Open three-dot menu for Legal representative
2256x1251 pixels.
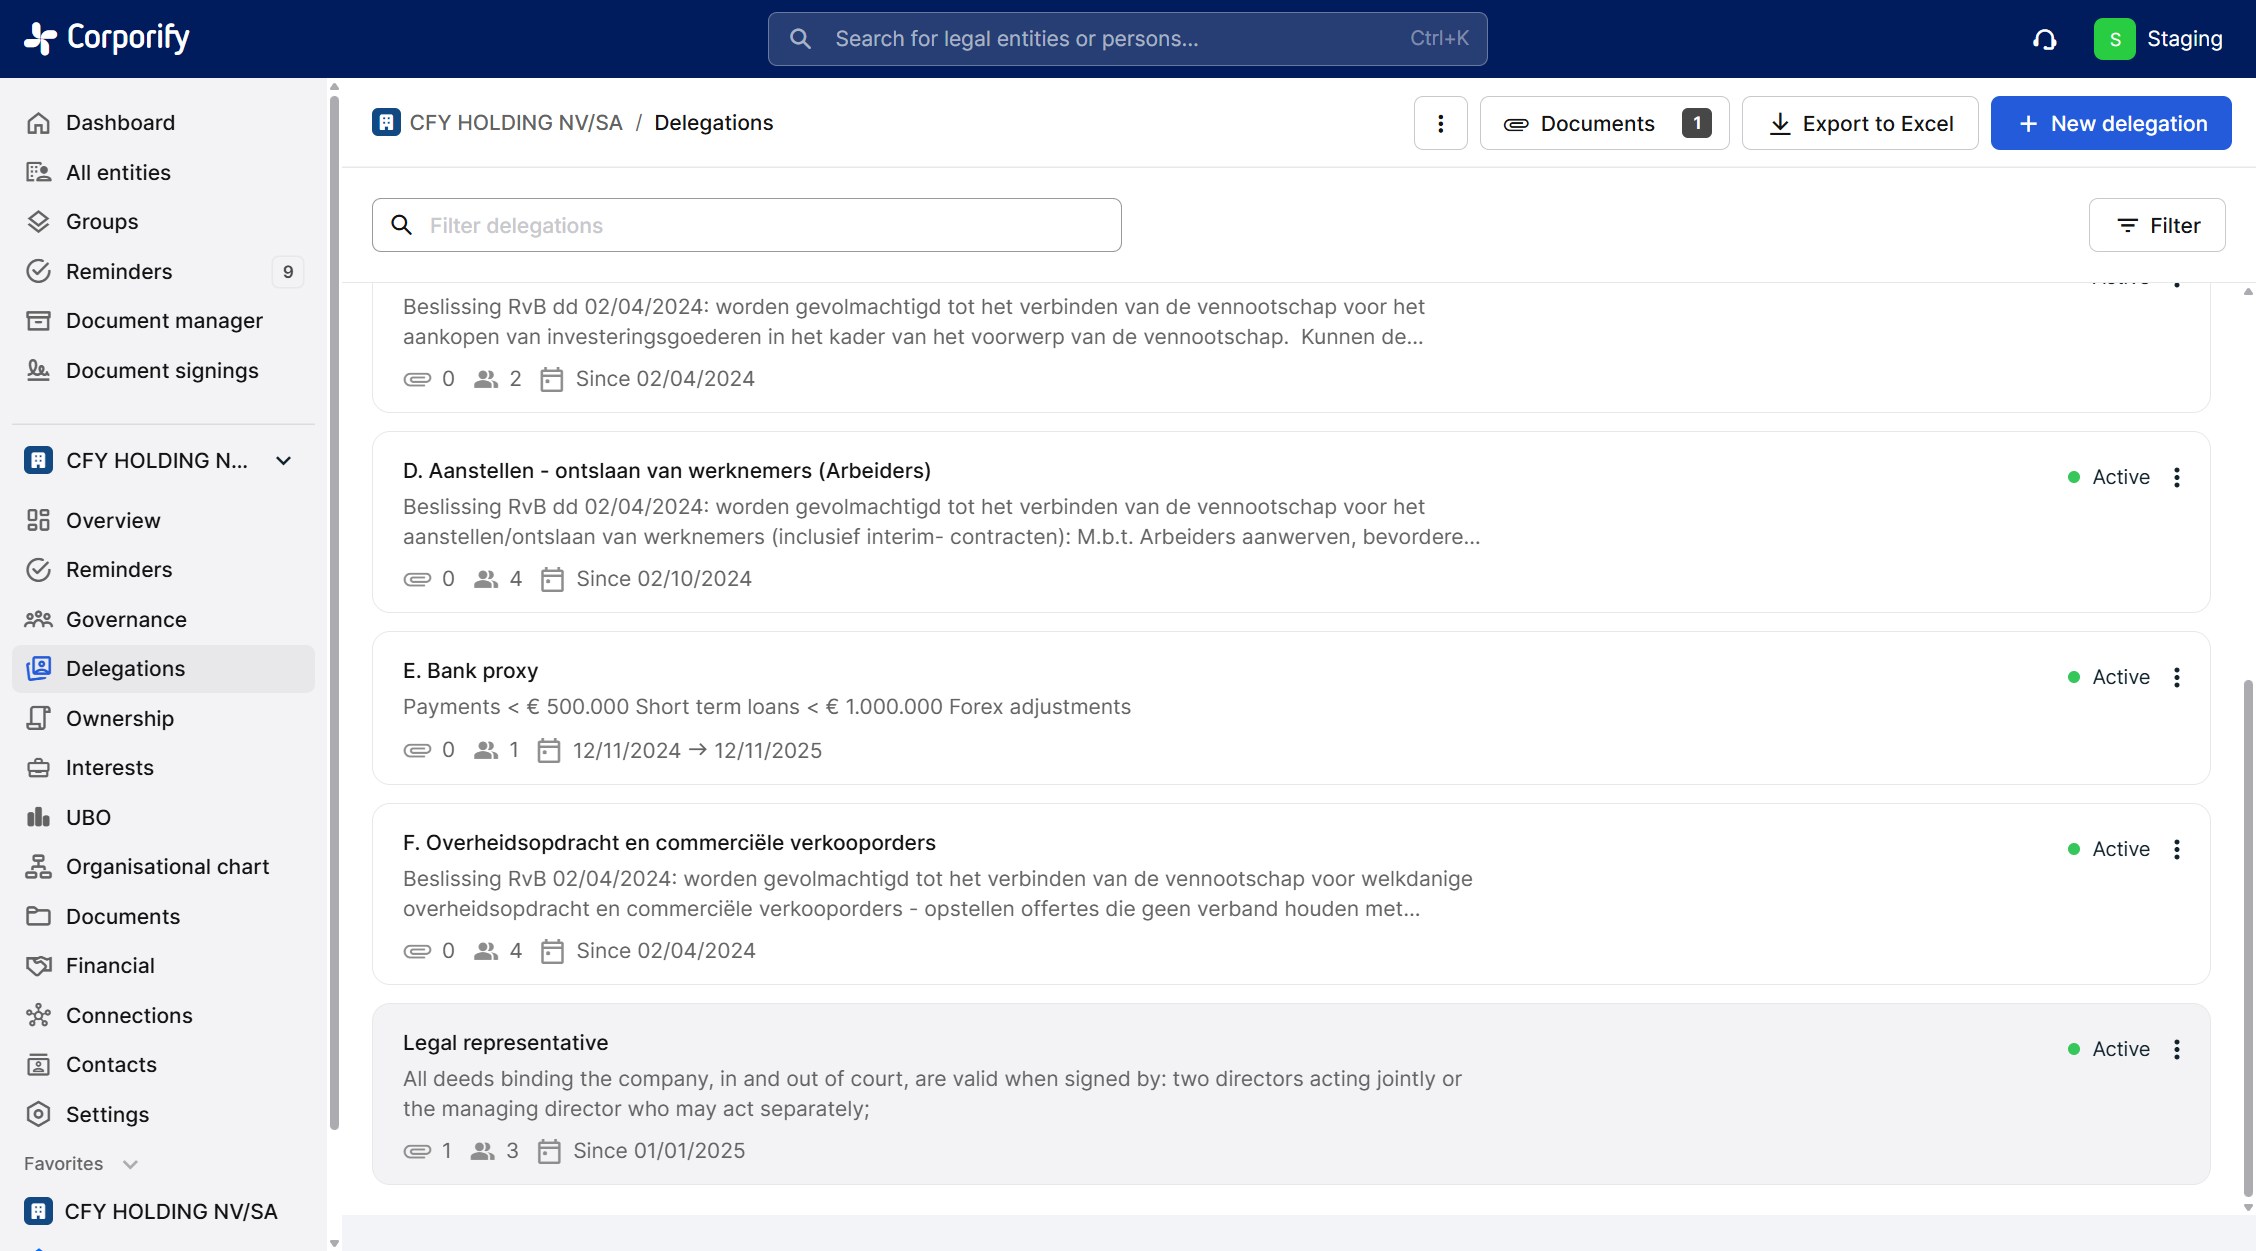[x=2177, y=1049]
